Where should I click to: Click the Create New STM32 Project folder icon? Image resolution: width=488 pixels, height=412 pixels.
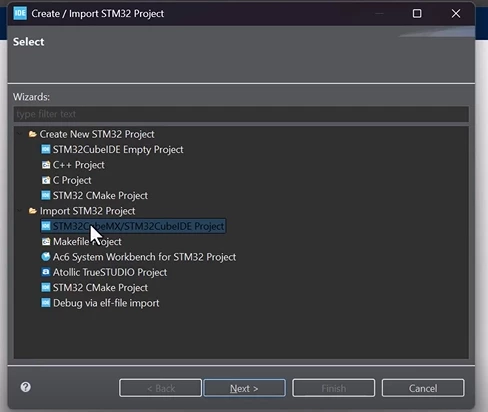(x=32, y=134)
